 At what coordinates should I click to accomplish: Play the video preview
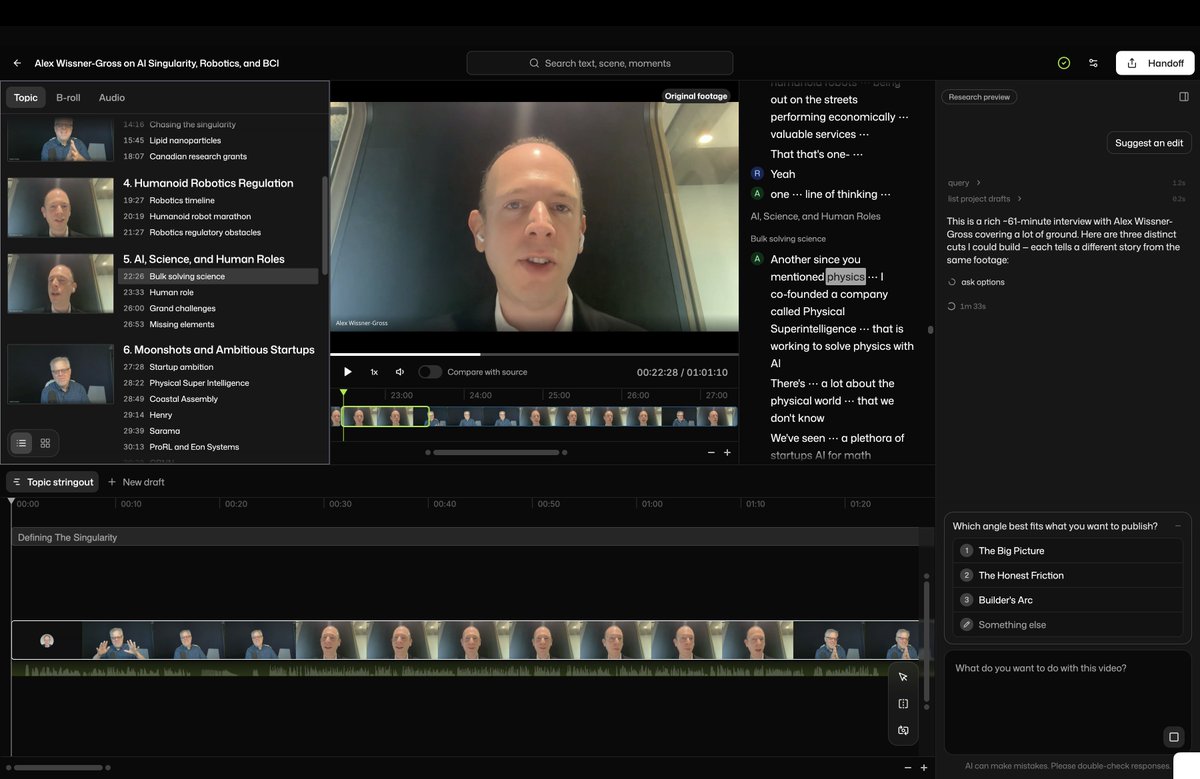click(348, 372)
